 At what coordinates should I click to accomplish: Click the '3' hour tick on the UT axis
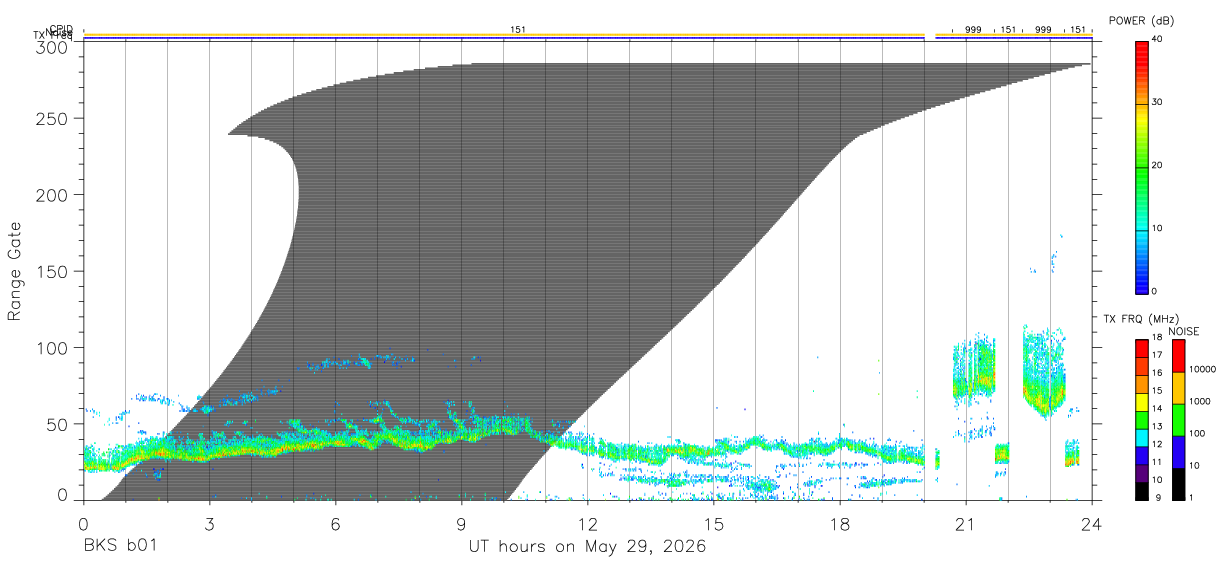[210, 524]
